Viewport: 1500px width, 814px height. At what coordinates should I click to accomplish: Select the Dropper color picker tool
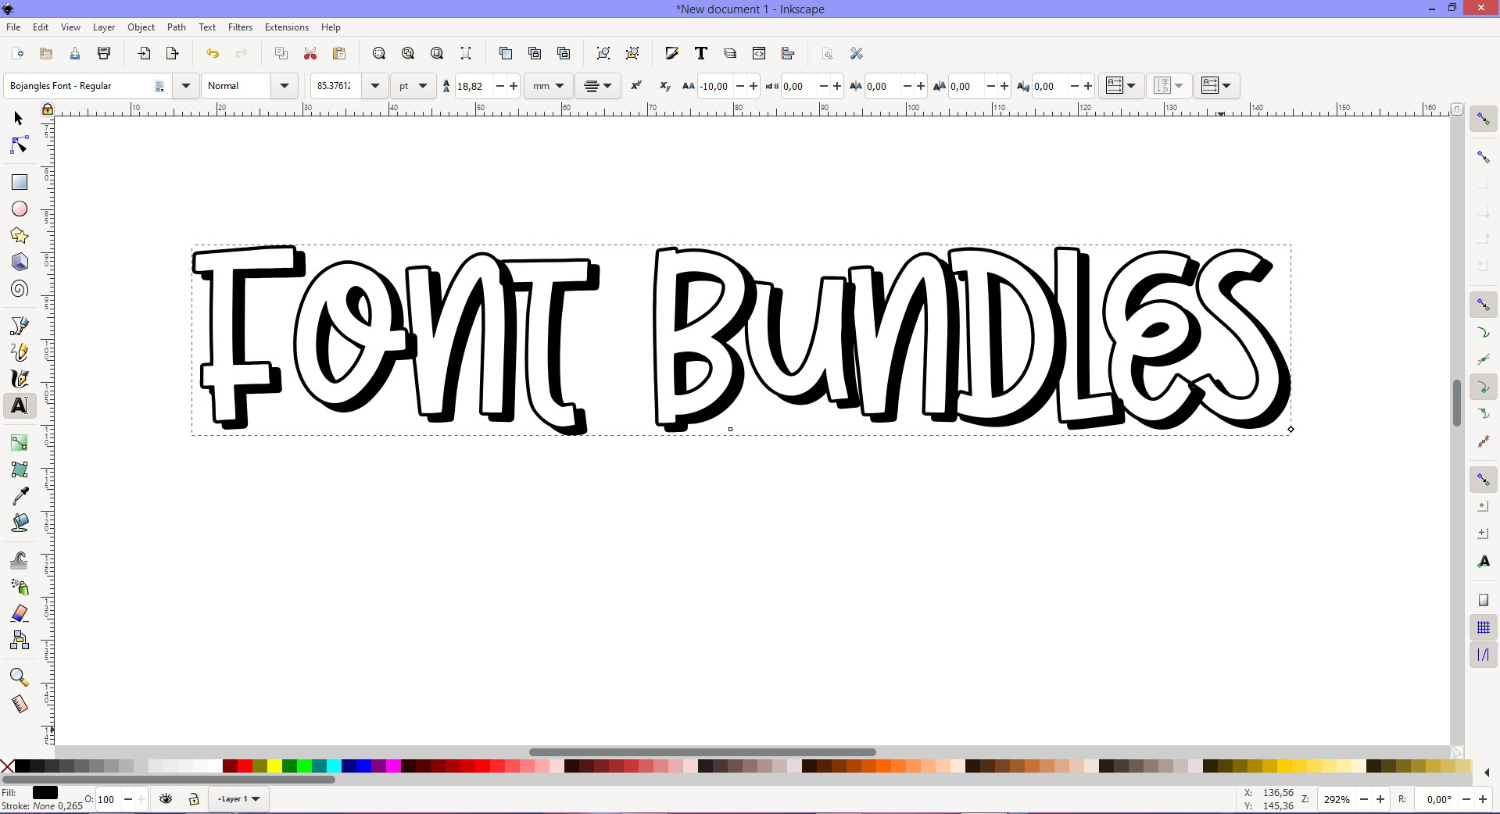coord(19,496)
